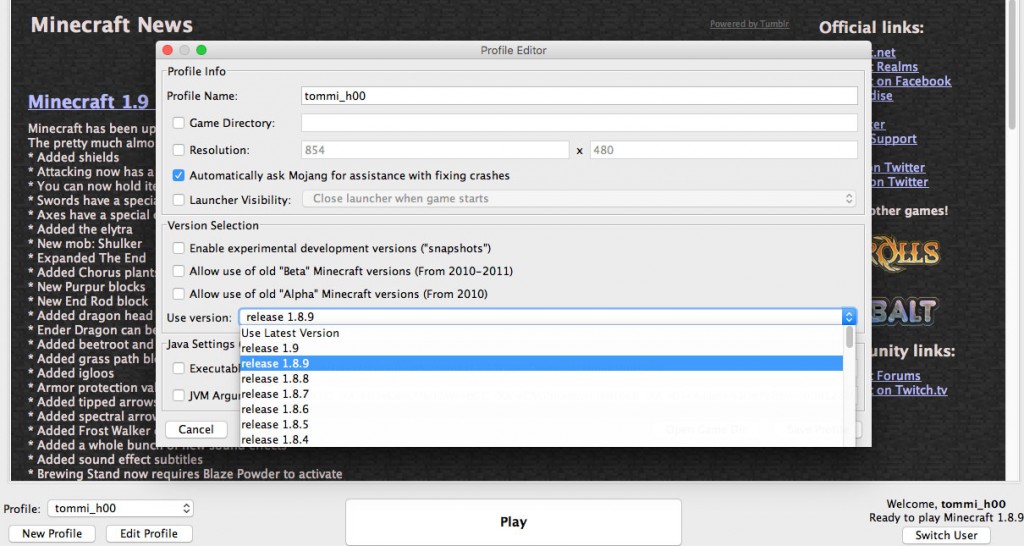Pick Use Latest Version option
The image size is (1024, 546).
[290, 333]
